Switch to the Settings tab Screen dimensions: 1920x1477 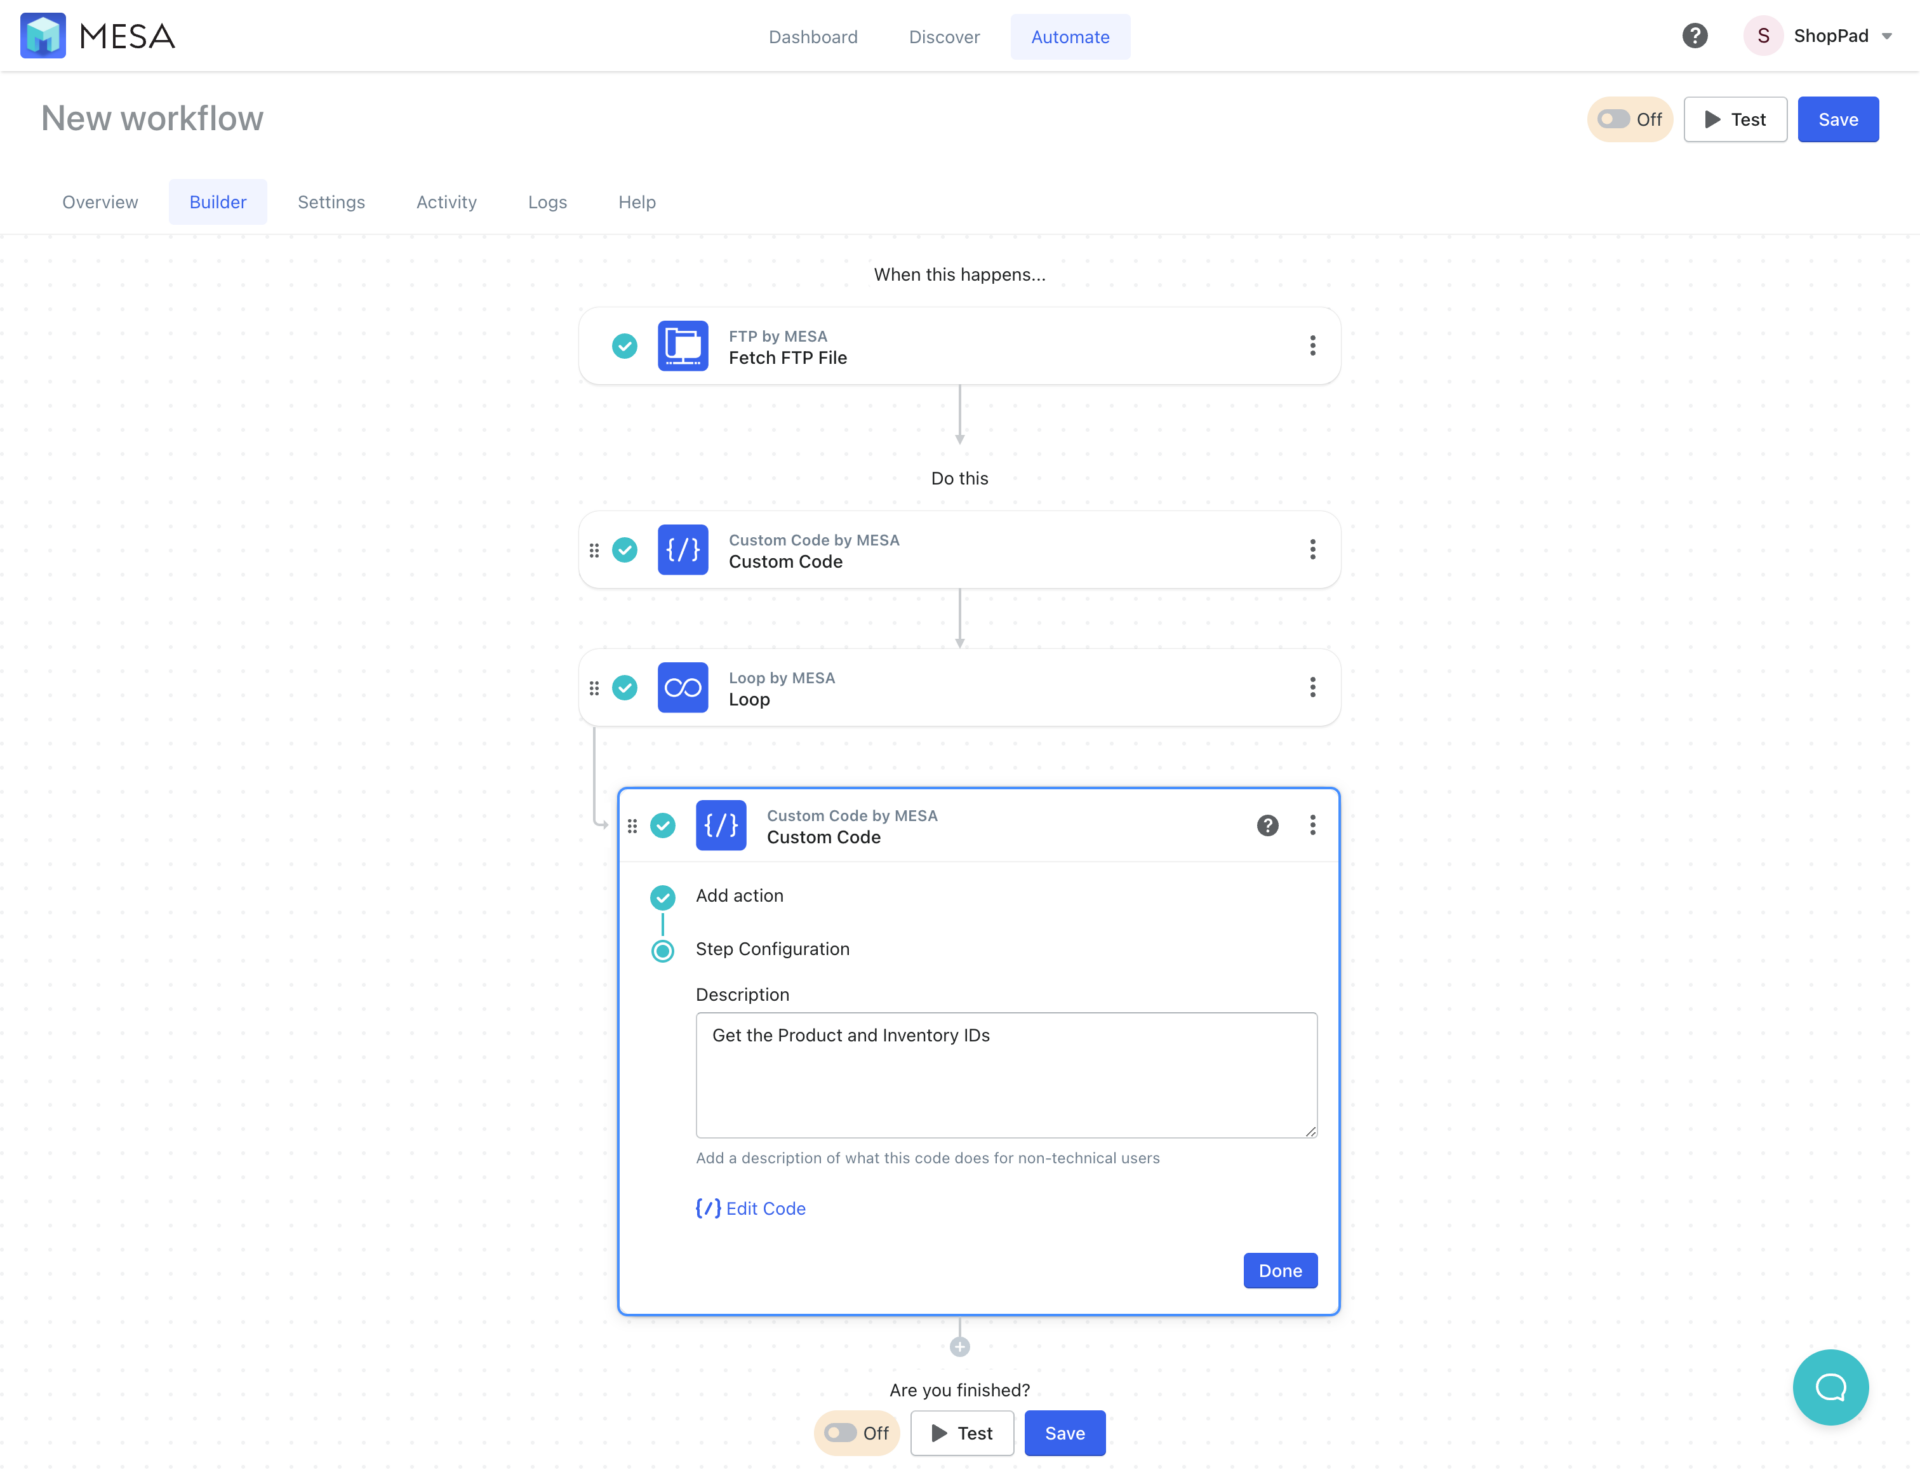(x=331, y=201)
